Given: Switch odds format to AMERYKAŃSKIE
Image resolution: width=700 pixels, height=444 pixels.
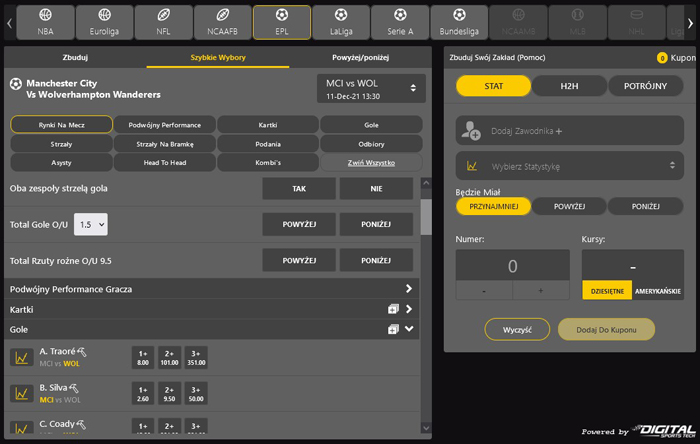Looking at the screenshot, I should point(658,290).
